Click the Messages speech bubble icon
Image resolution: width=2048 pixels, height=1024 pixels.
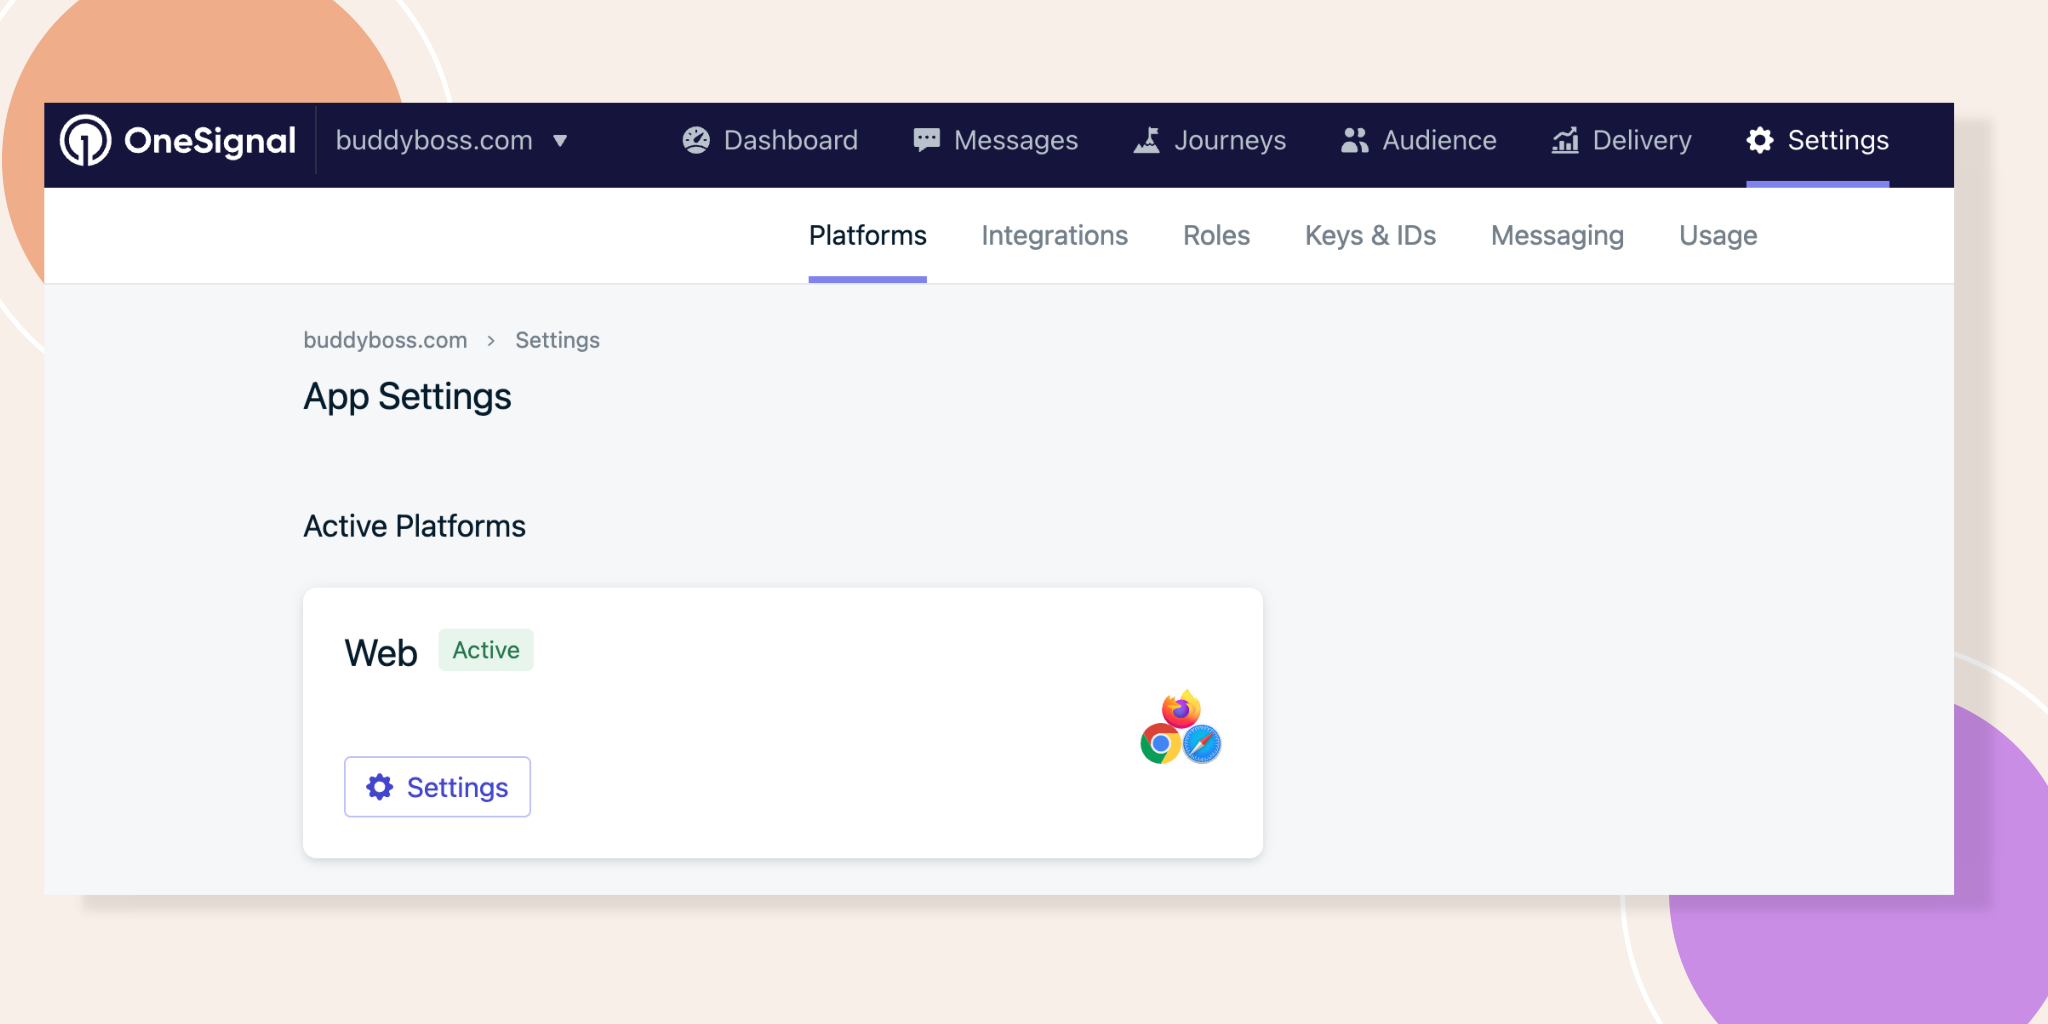tap(926, 140)
